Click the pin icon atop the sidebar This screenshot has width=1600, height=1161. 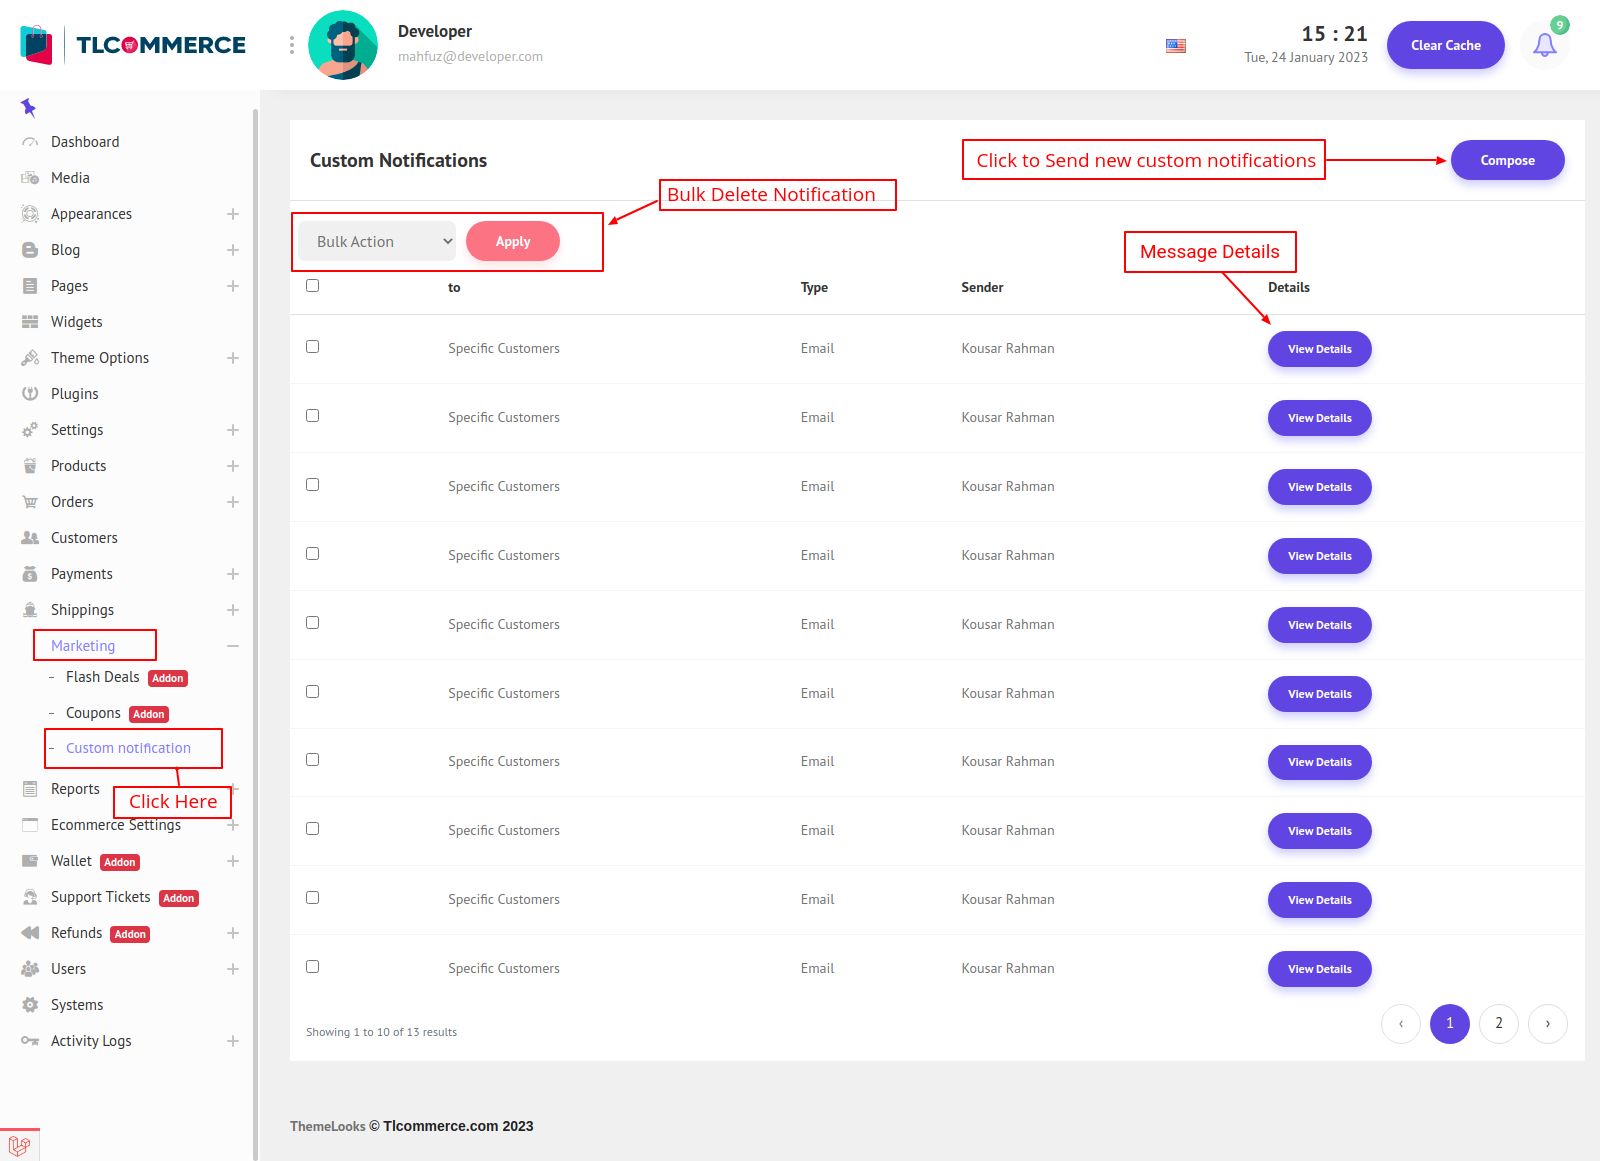coord(28,107)
